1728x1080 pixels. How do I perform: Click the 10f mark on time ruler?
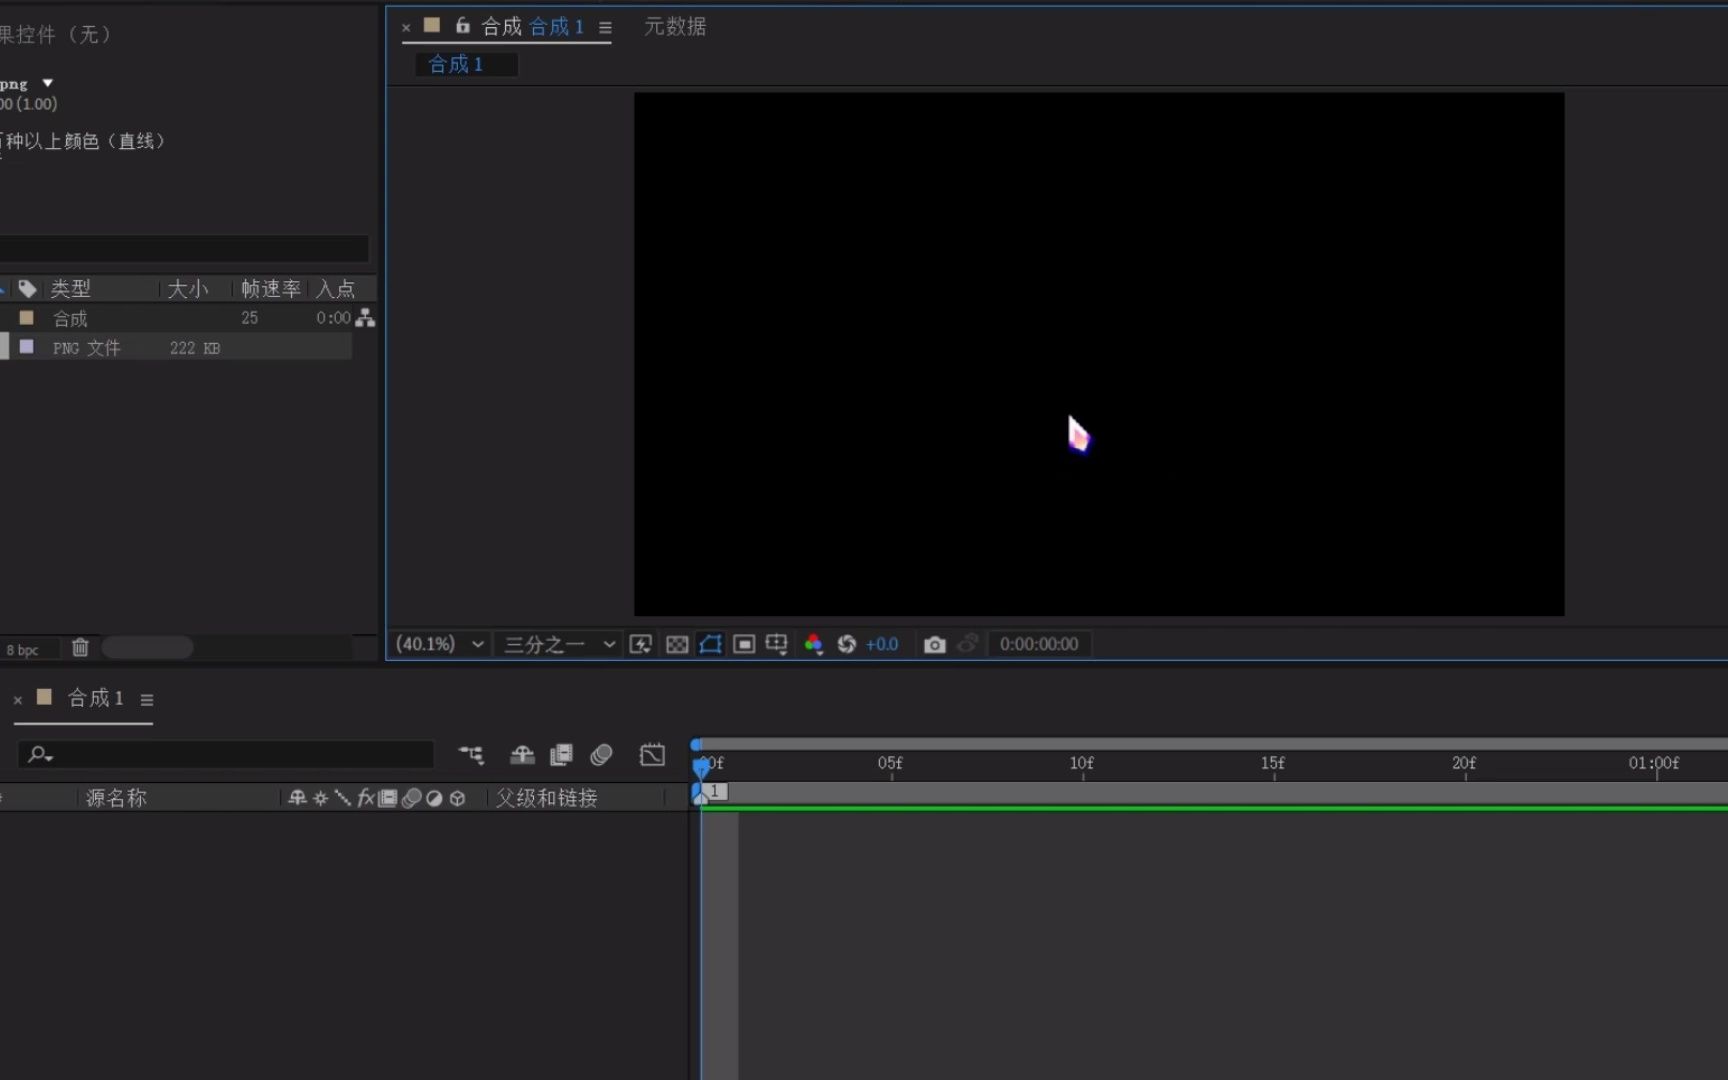(1082, 763)
